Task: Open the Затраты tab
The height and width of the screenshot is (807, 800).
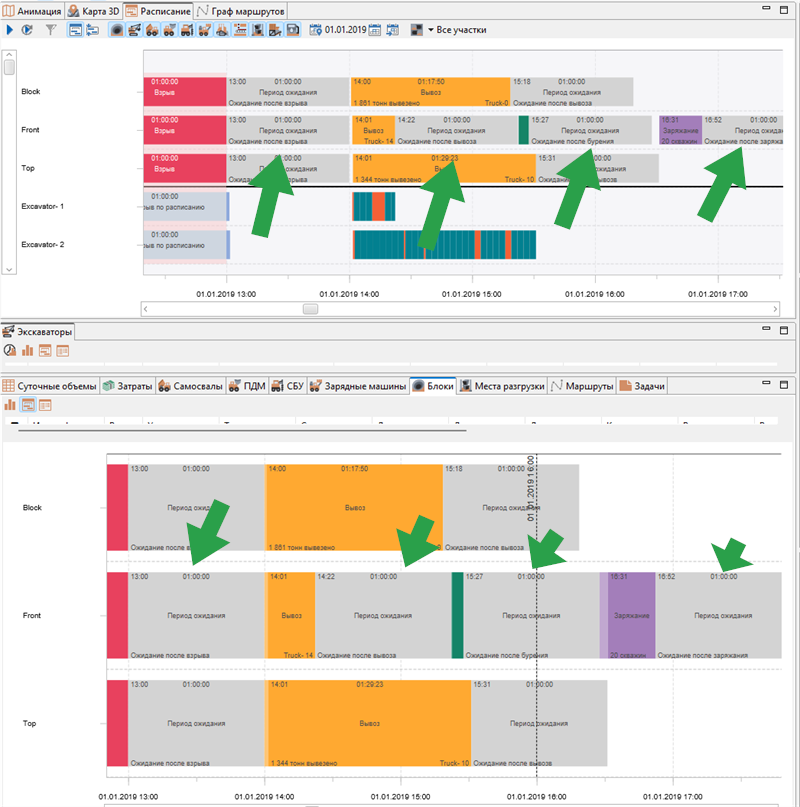Action: coord(128,386)
